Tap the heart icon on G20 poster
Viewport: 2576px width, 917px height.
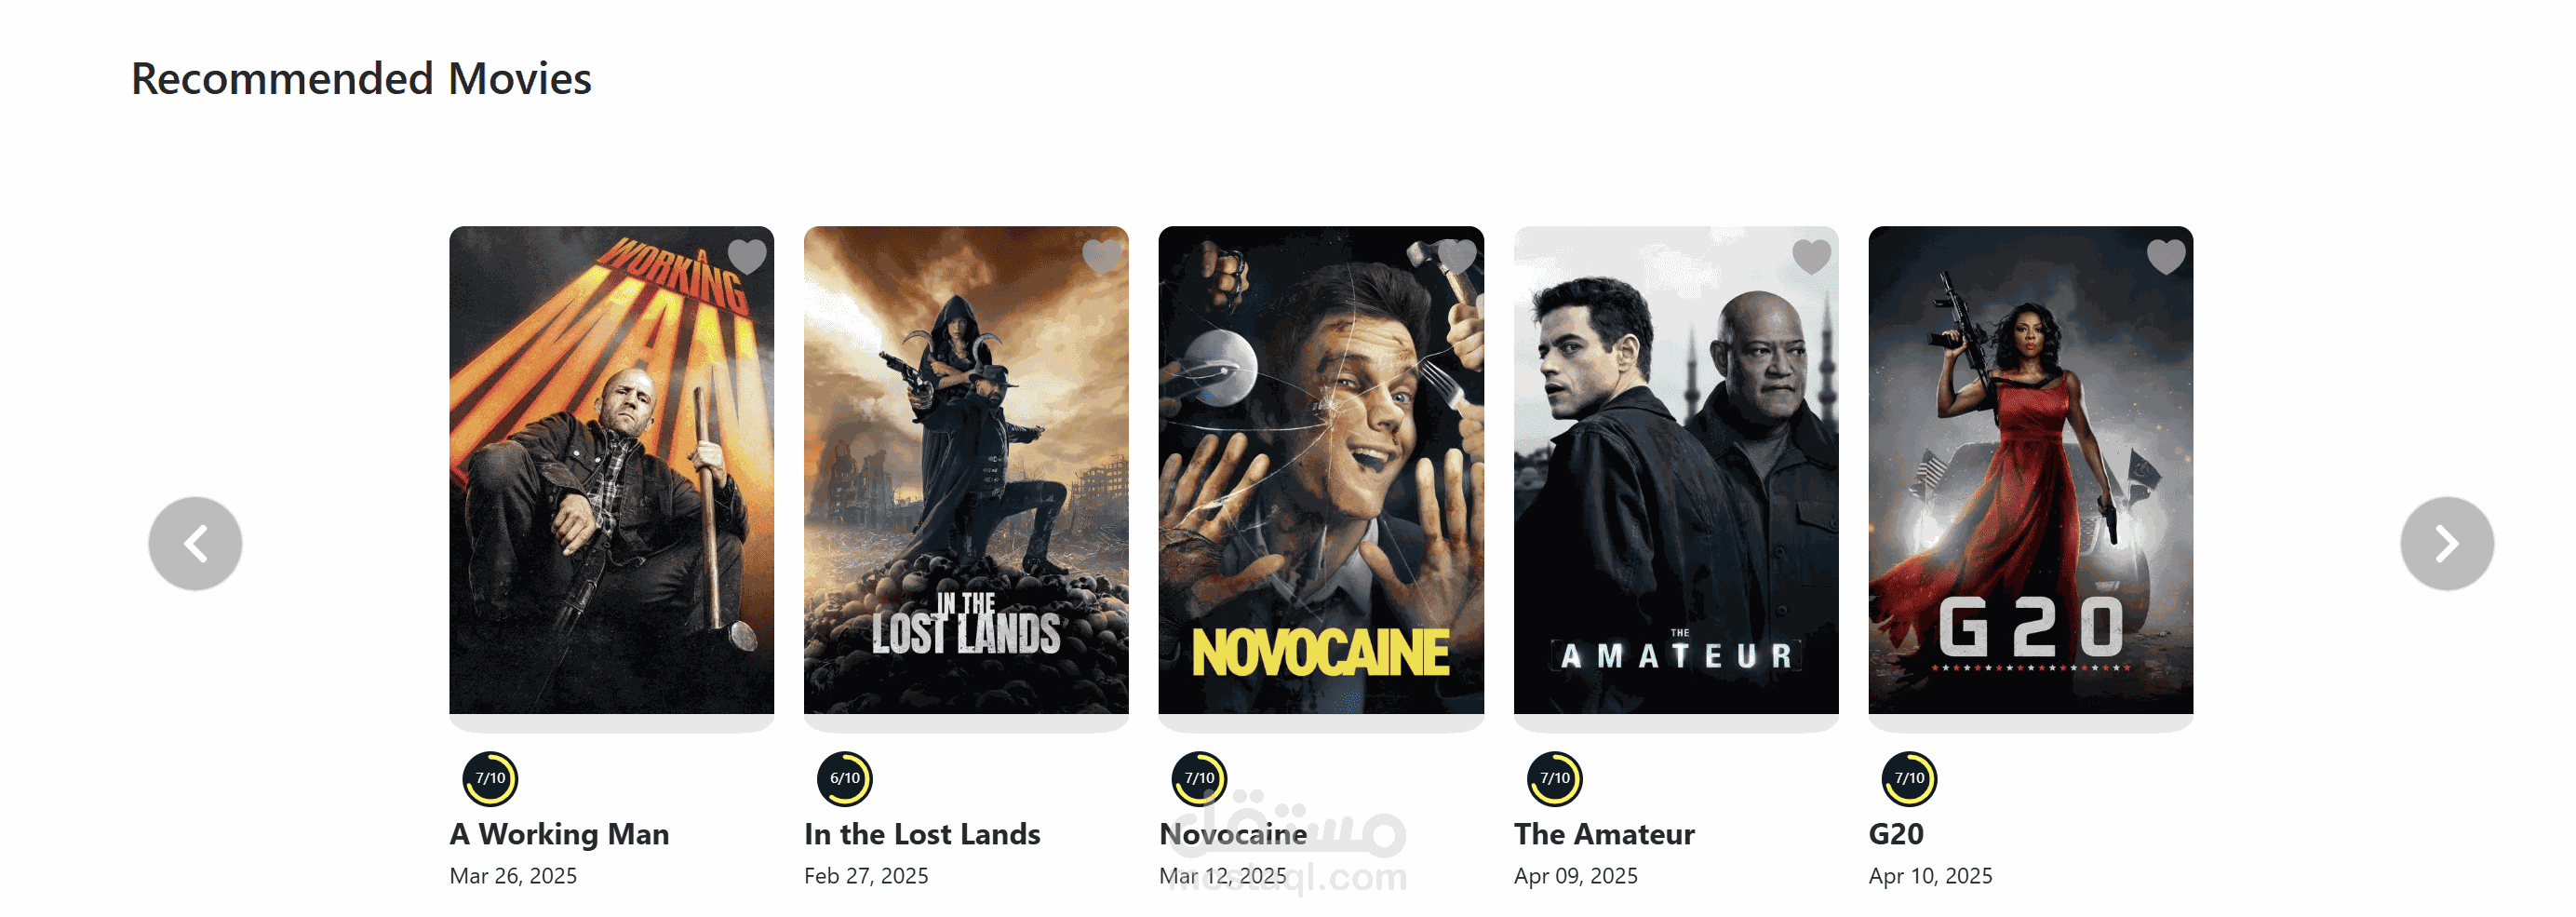point(2166,257)
